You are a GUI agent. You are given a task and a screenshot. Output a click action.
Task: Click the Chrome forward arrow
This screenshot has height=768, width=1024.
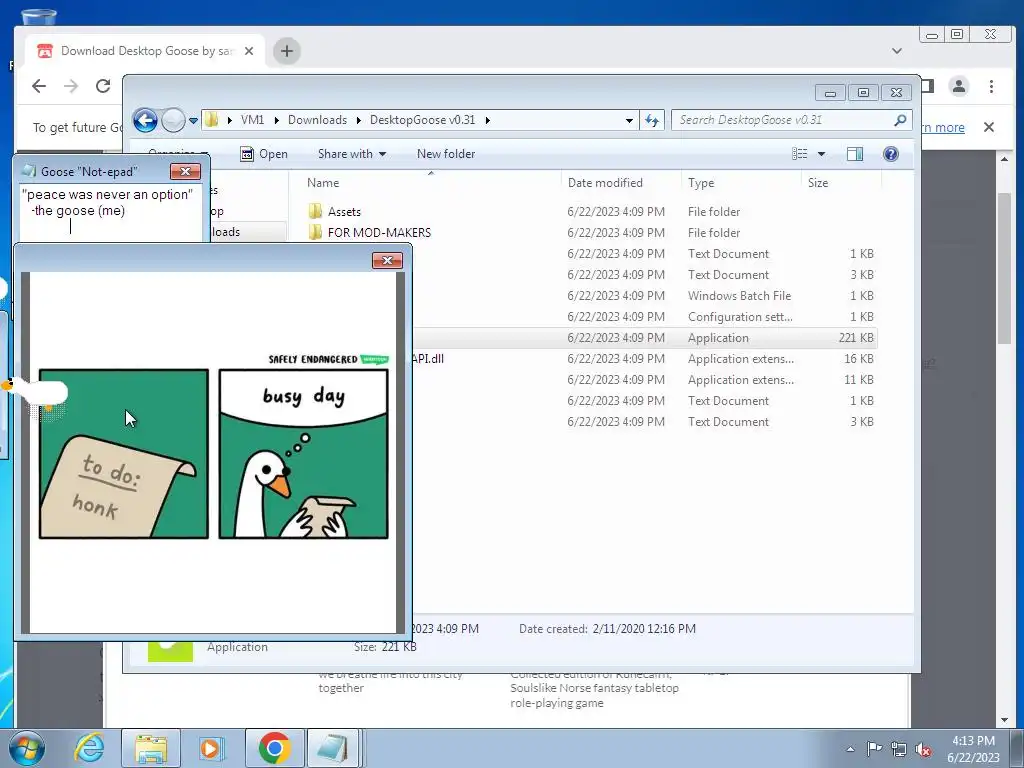pos(71,86)
